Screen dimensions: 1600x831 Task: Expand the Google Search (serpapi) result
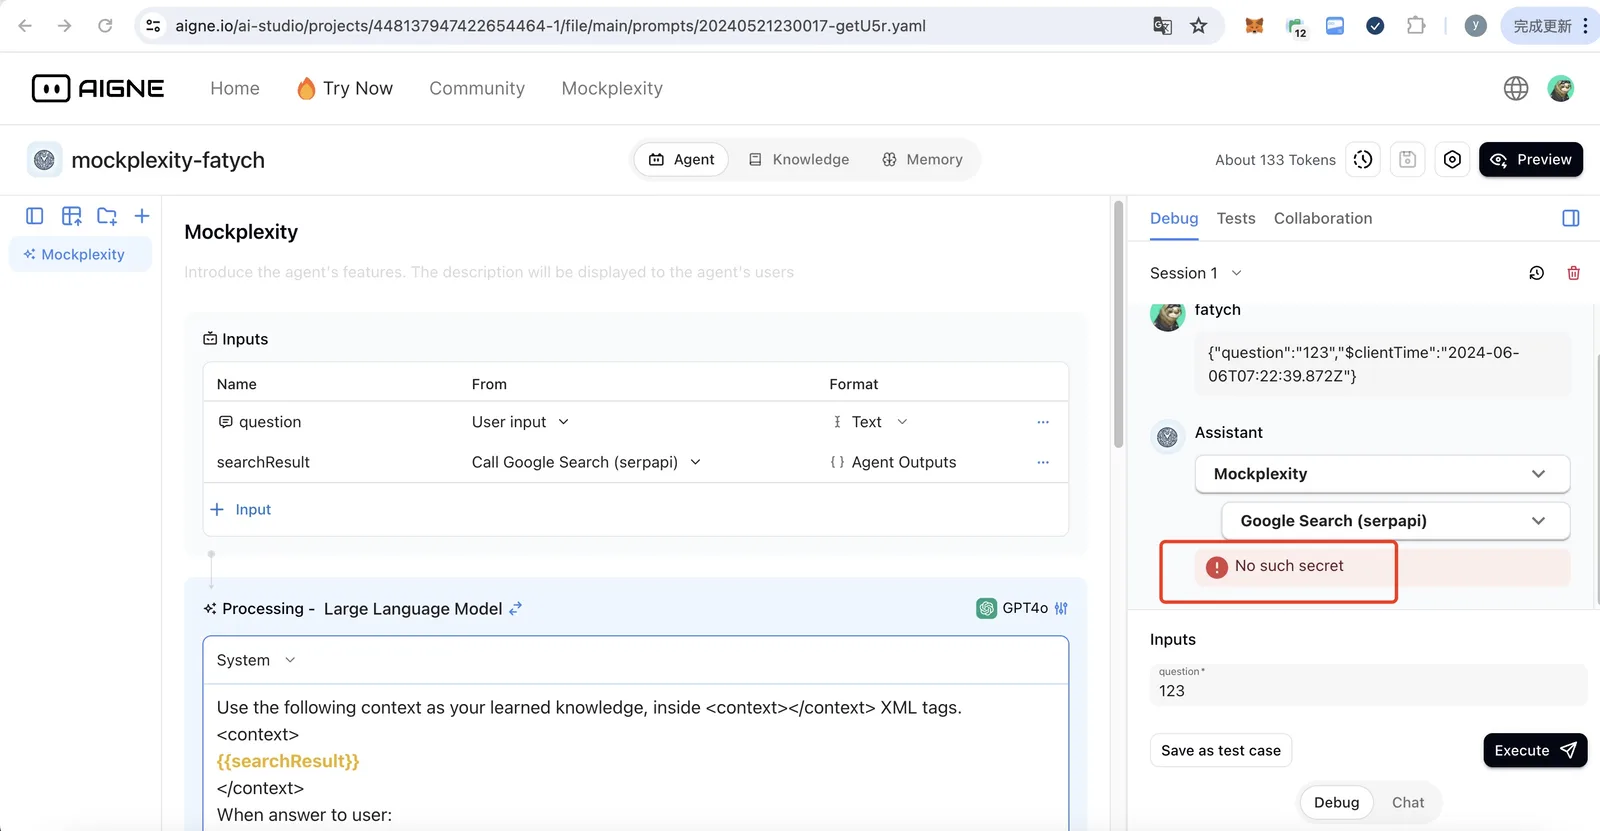coord(1395,521)
